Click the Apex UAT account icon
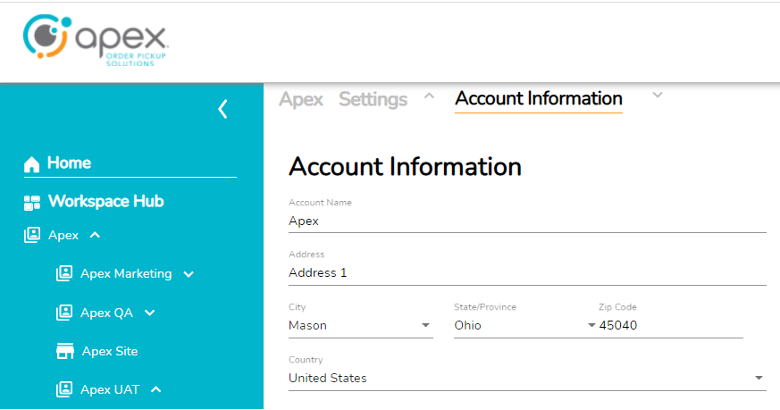 [x=65, y=389]
